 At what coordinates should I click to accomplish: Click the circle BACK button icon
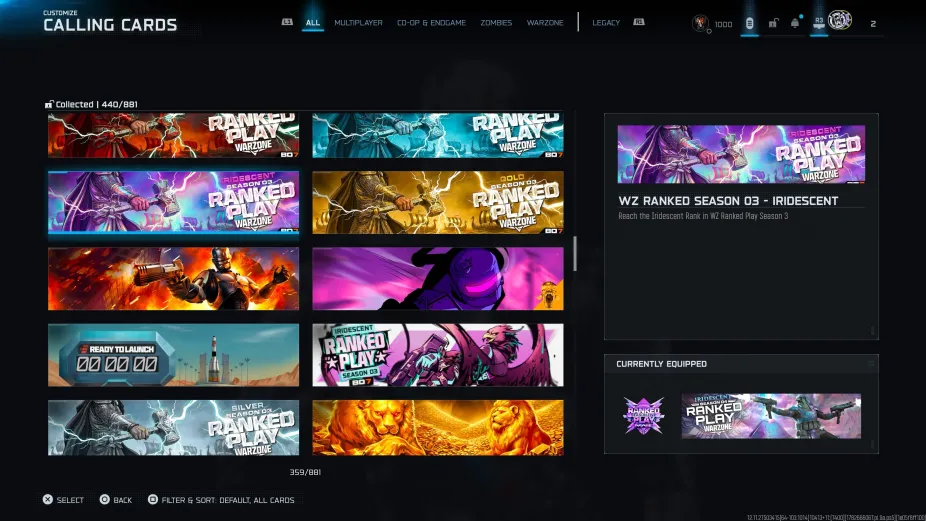[x=105, y=500]
